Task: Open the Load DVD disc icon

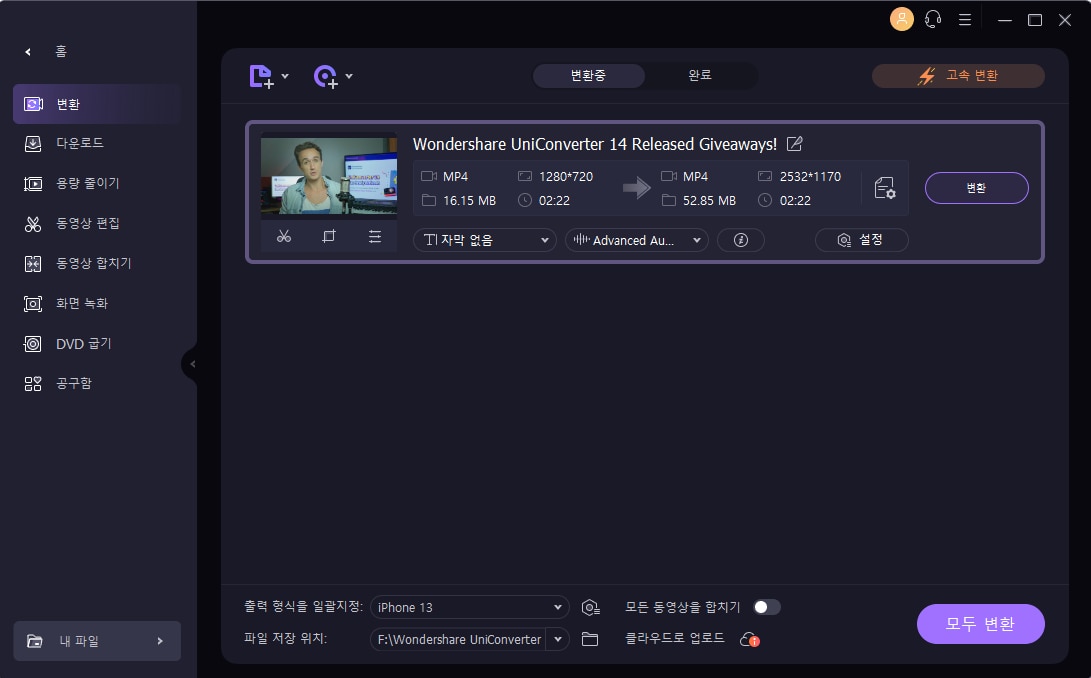Action: [326, 77]
